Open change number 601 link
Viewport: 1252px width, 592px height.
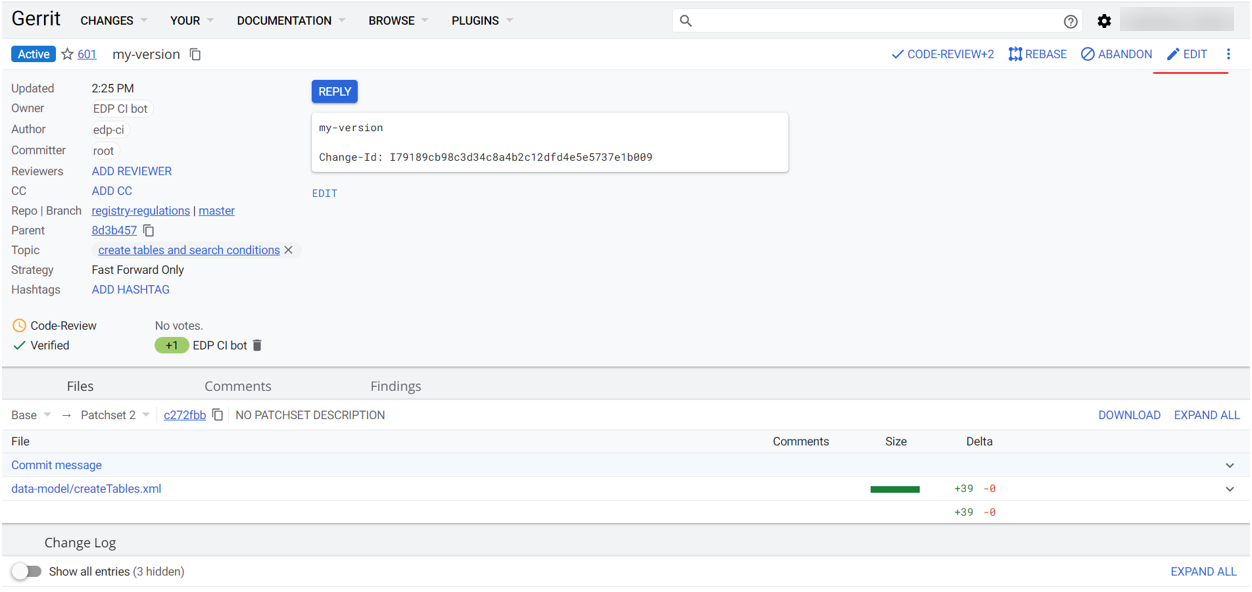[87, 54]
